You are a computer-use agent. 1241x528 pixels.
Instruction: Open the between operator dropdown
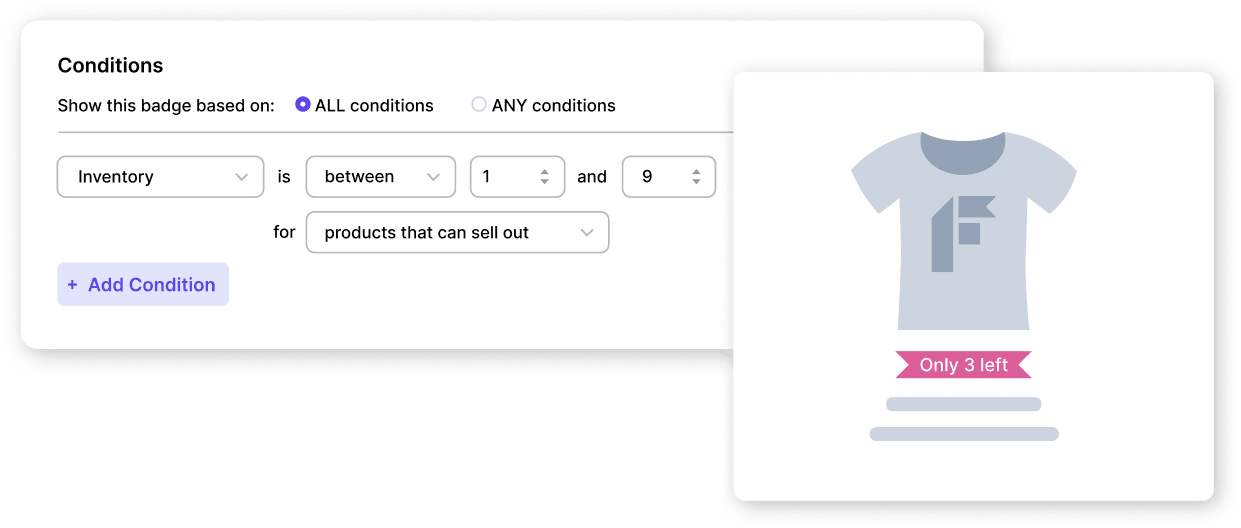[x=380, y=177]
